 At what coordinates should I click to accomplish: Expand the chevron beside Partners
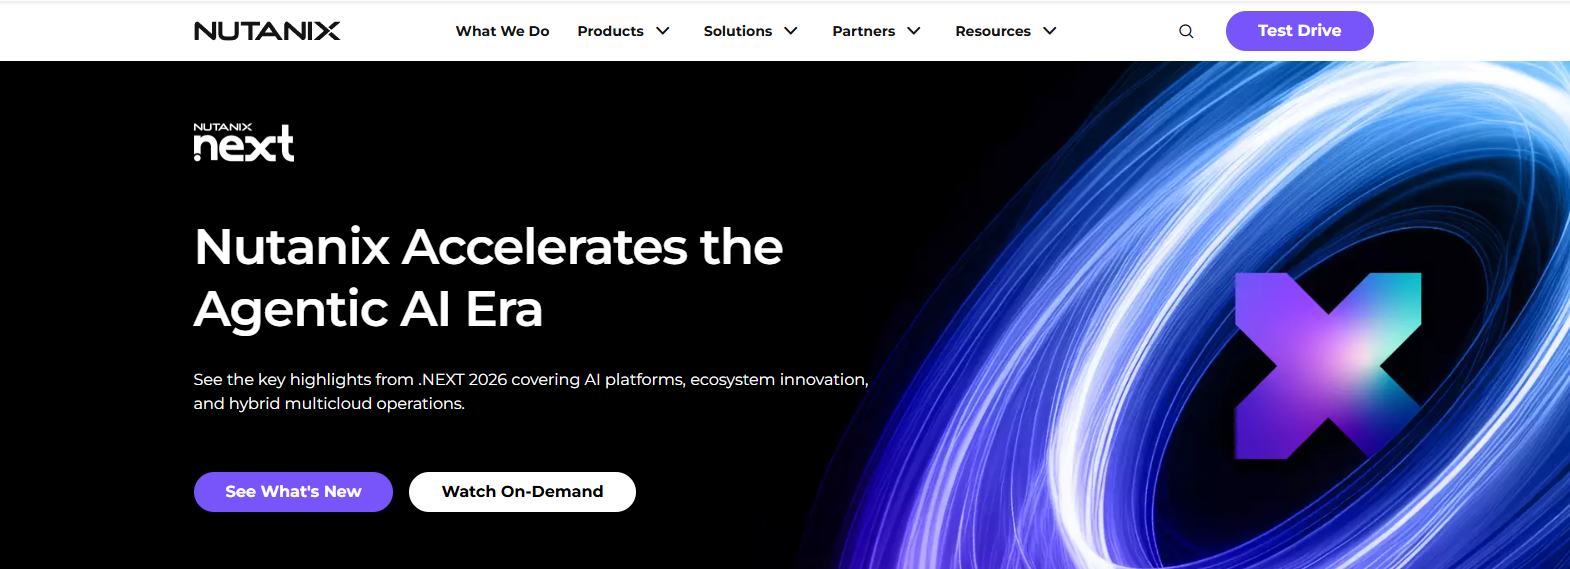913,31
